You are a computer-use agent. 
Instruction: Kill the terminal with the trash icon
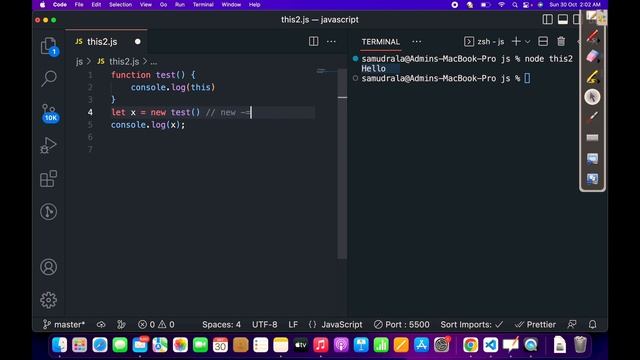(561, 41)
